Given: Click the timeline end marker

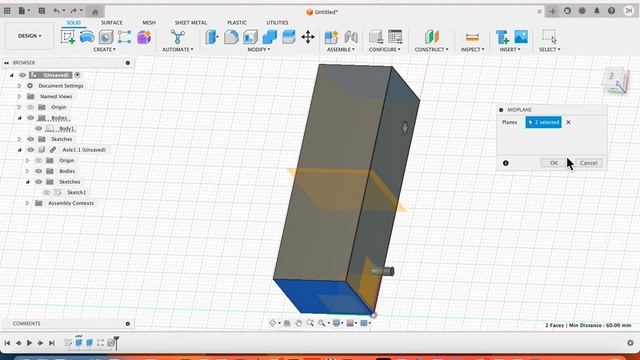Looking at the screenshot, I should [x=116, y=342].
